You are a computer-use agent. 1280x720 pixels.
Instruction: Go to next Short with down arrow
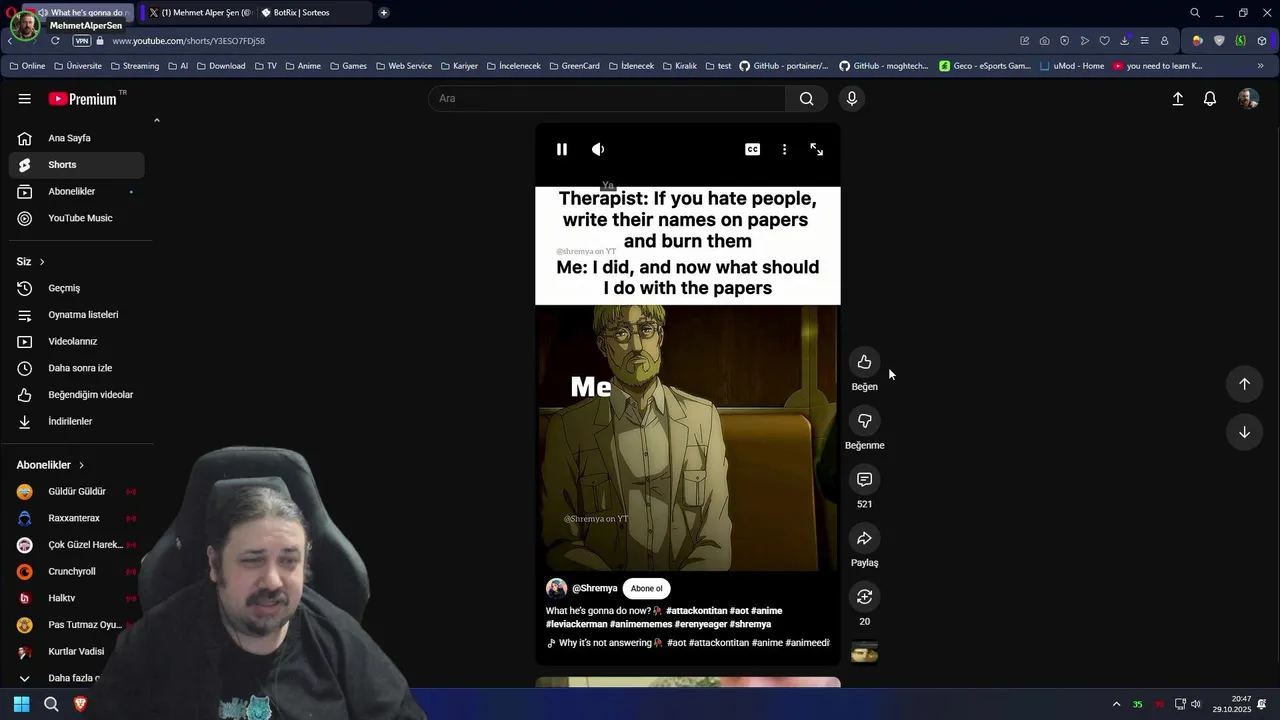[x=1244, y=432]
